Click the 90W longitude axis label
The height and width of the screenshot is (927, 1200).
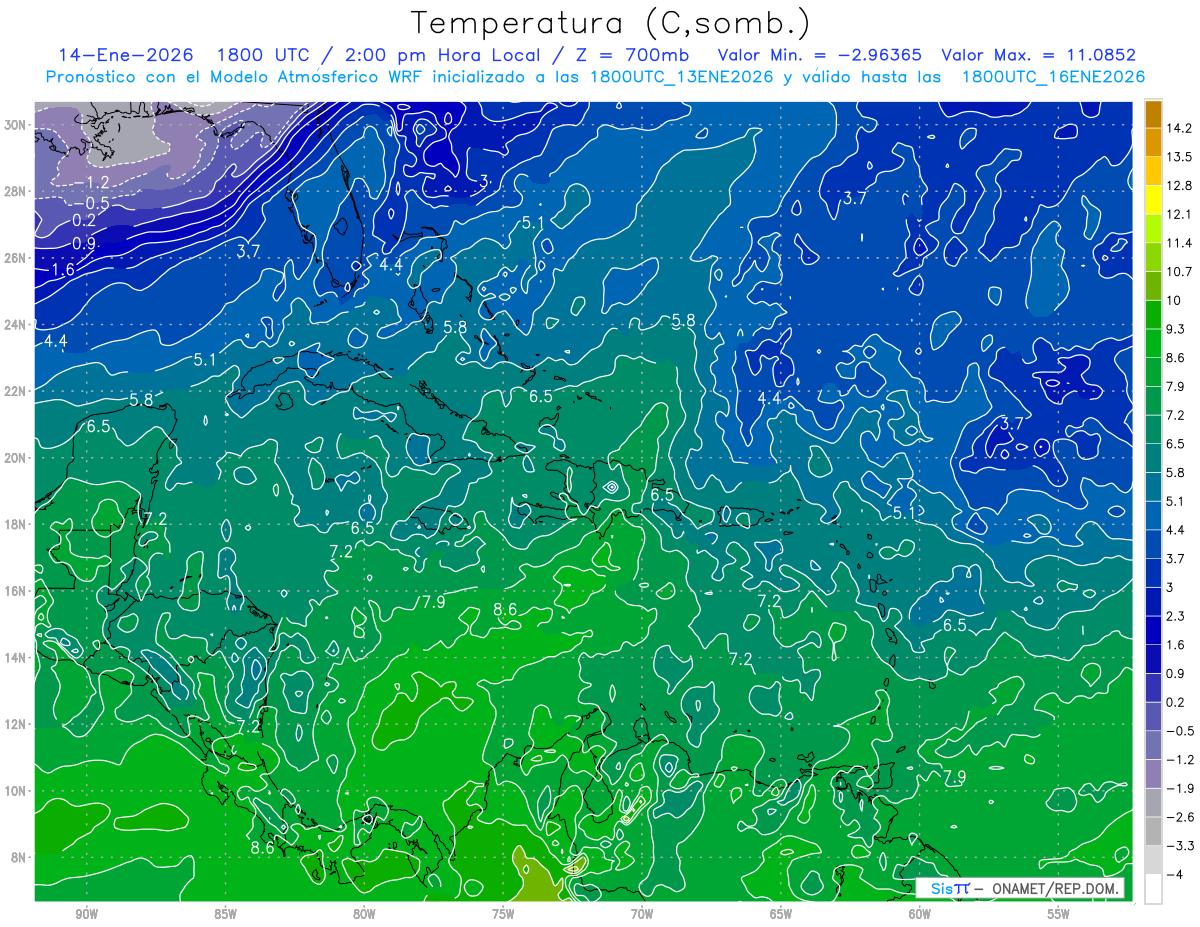(x=87, y=914)
